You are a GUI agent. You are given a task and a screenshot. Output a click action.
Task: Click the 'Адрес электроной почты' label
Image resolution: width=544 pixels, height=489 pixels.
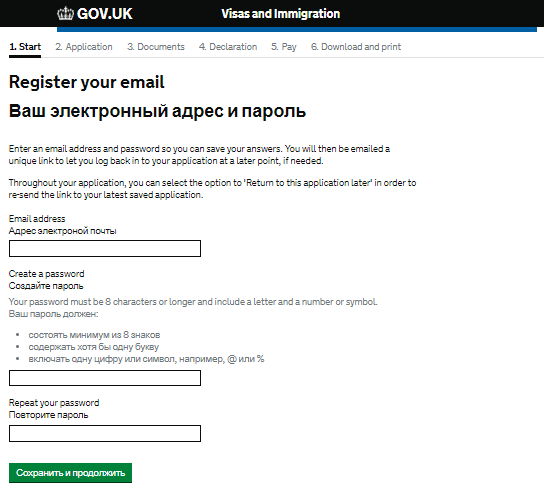(x=62, y=231)
